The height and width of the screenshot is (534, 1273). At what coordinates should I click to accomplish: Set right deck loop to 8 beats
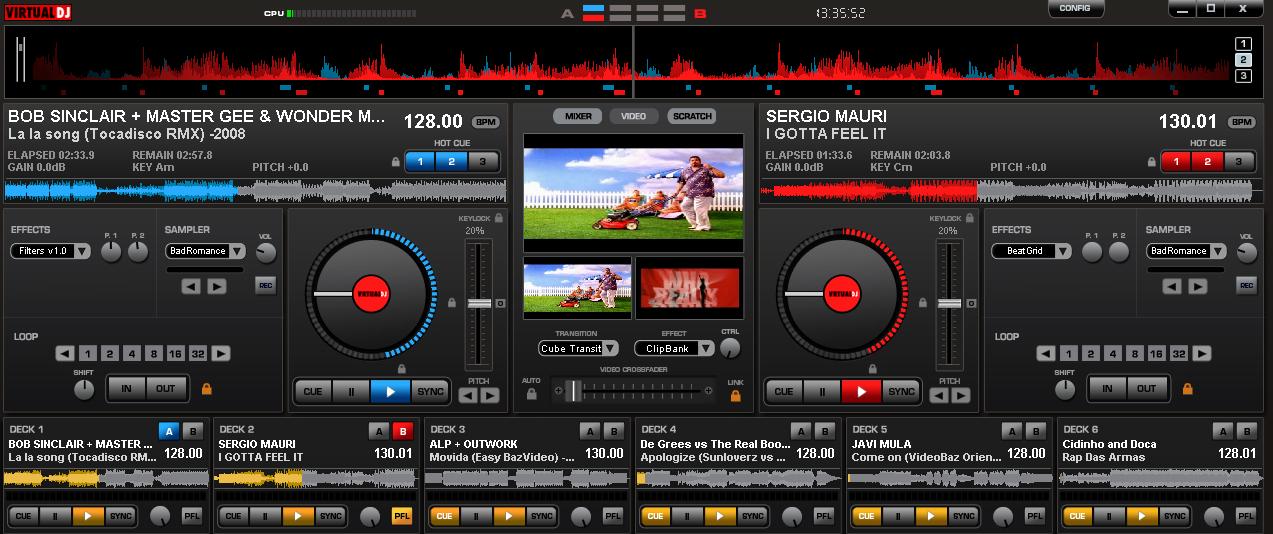[1134, 353]
